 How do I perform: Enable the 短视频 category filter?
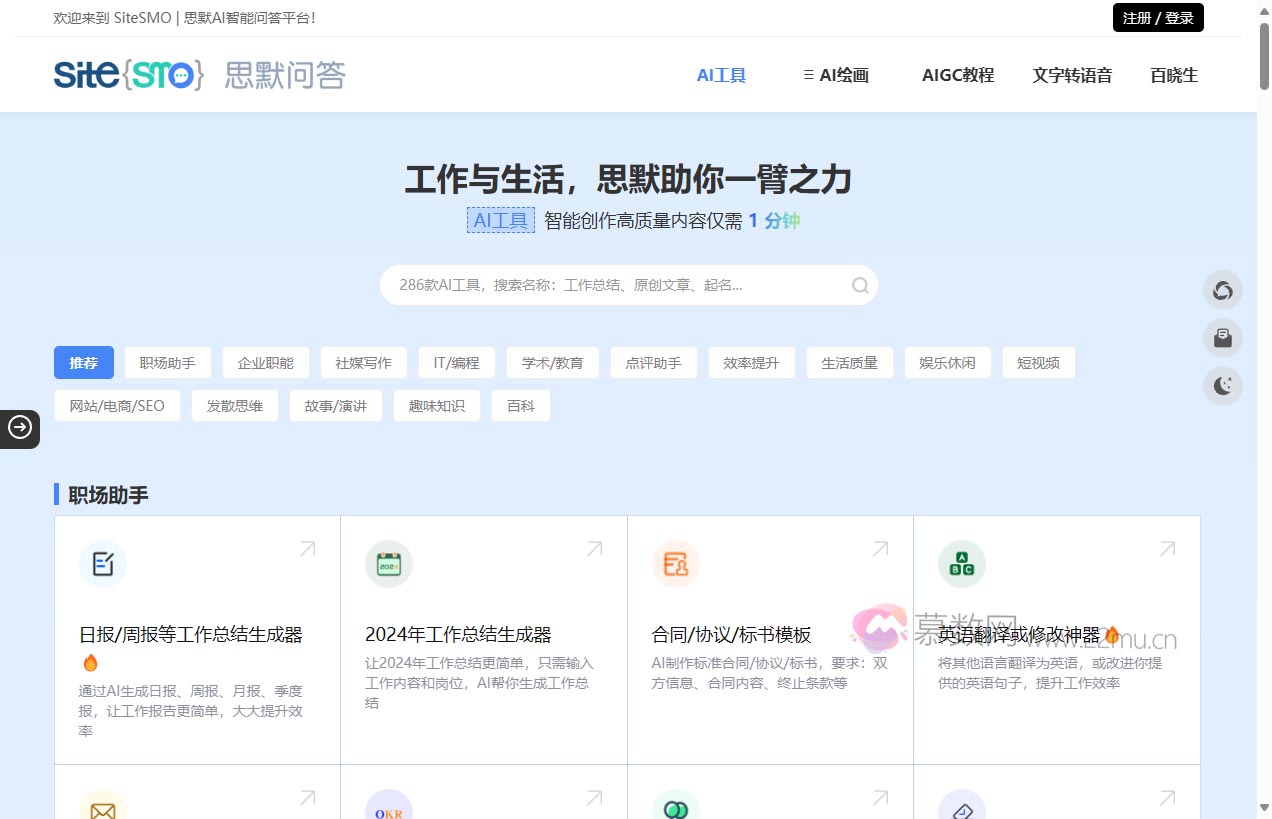1038,362
